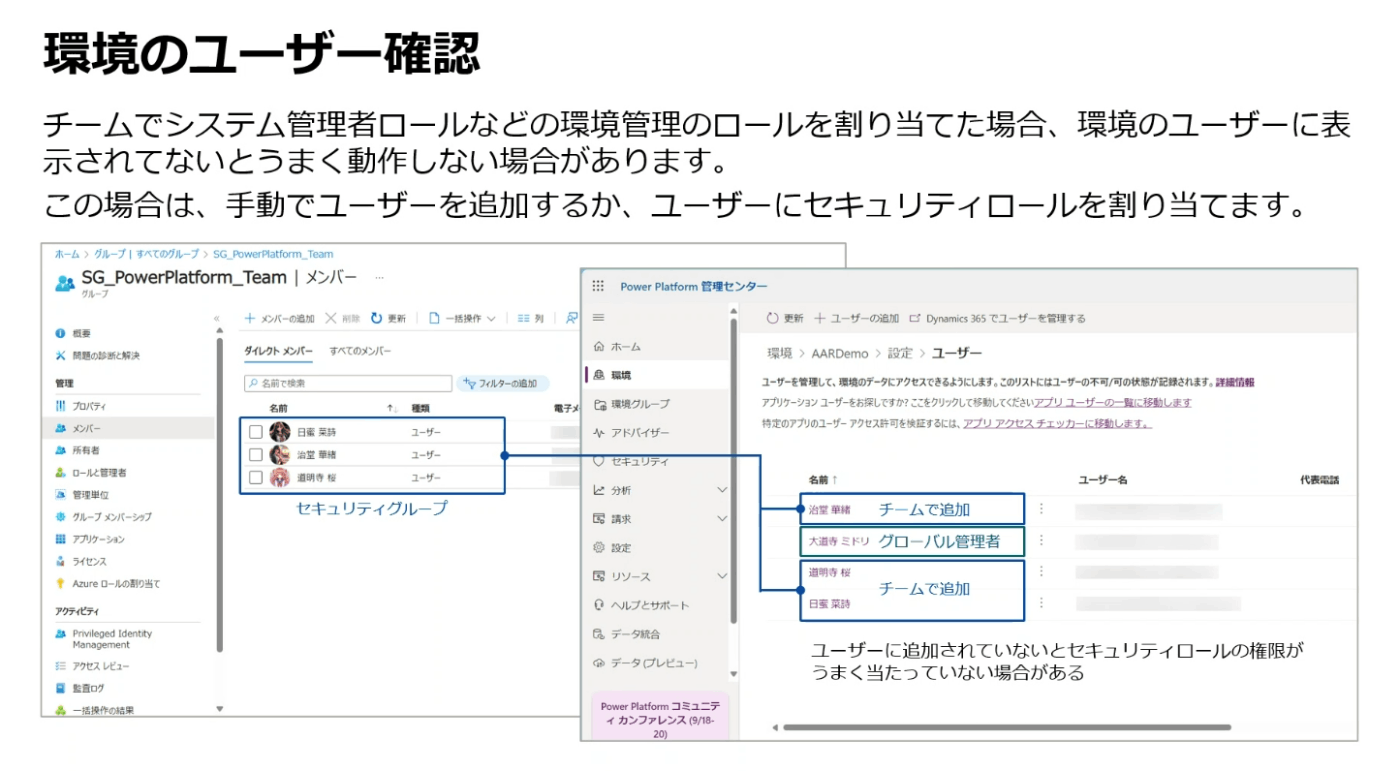
Task: Click 更新 refresh in the group toolbar
Action: (389, 318)
